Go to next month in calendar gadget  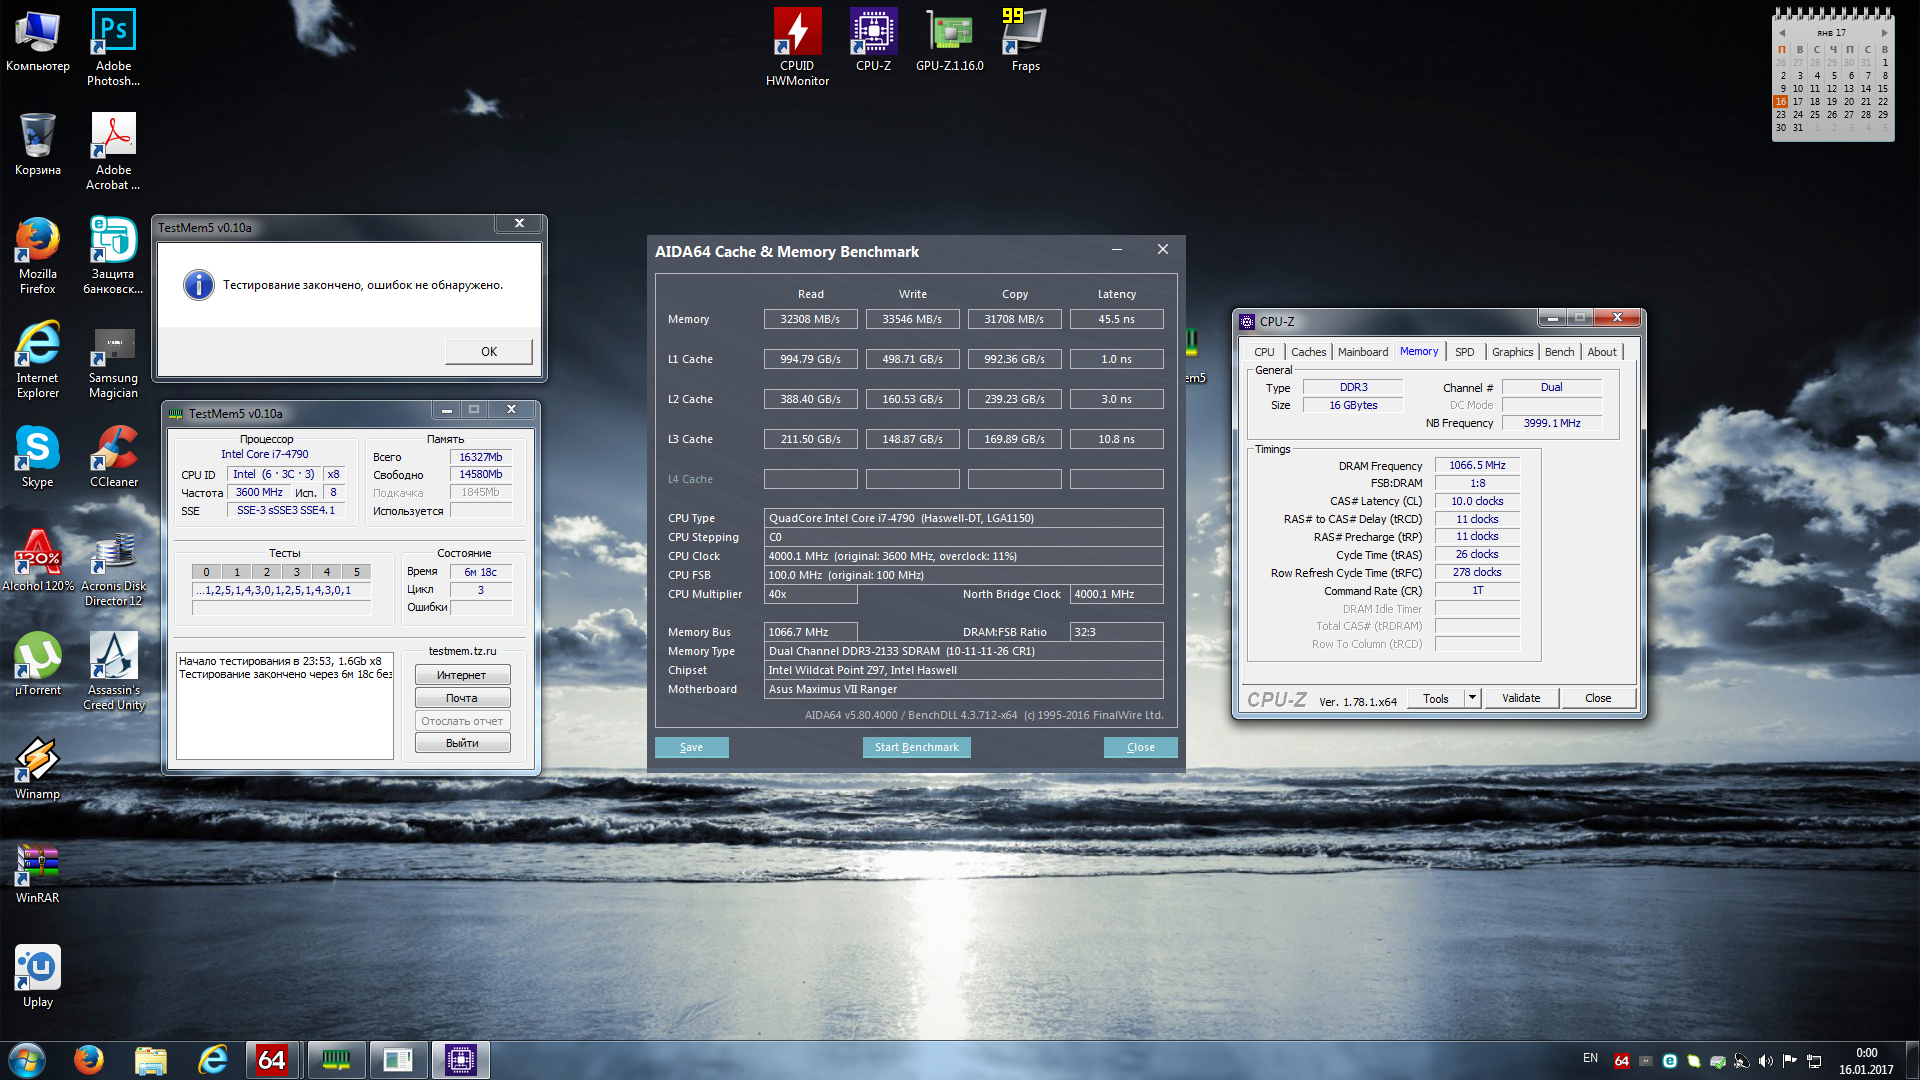[1884, 33]
